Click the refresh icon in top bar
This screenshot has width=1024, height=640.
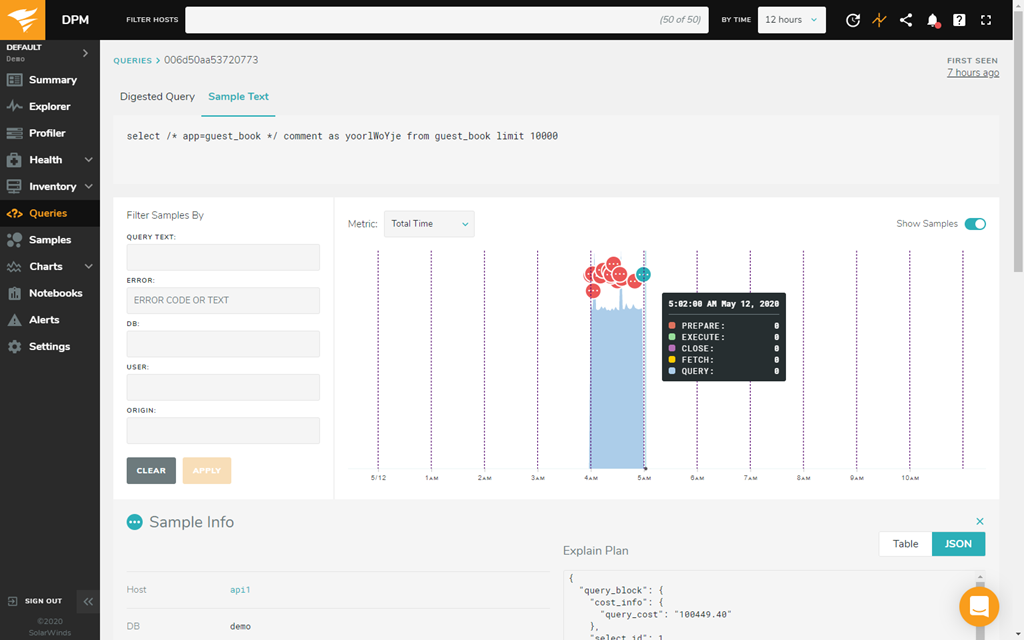coord(853,20)
